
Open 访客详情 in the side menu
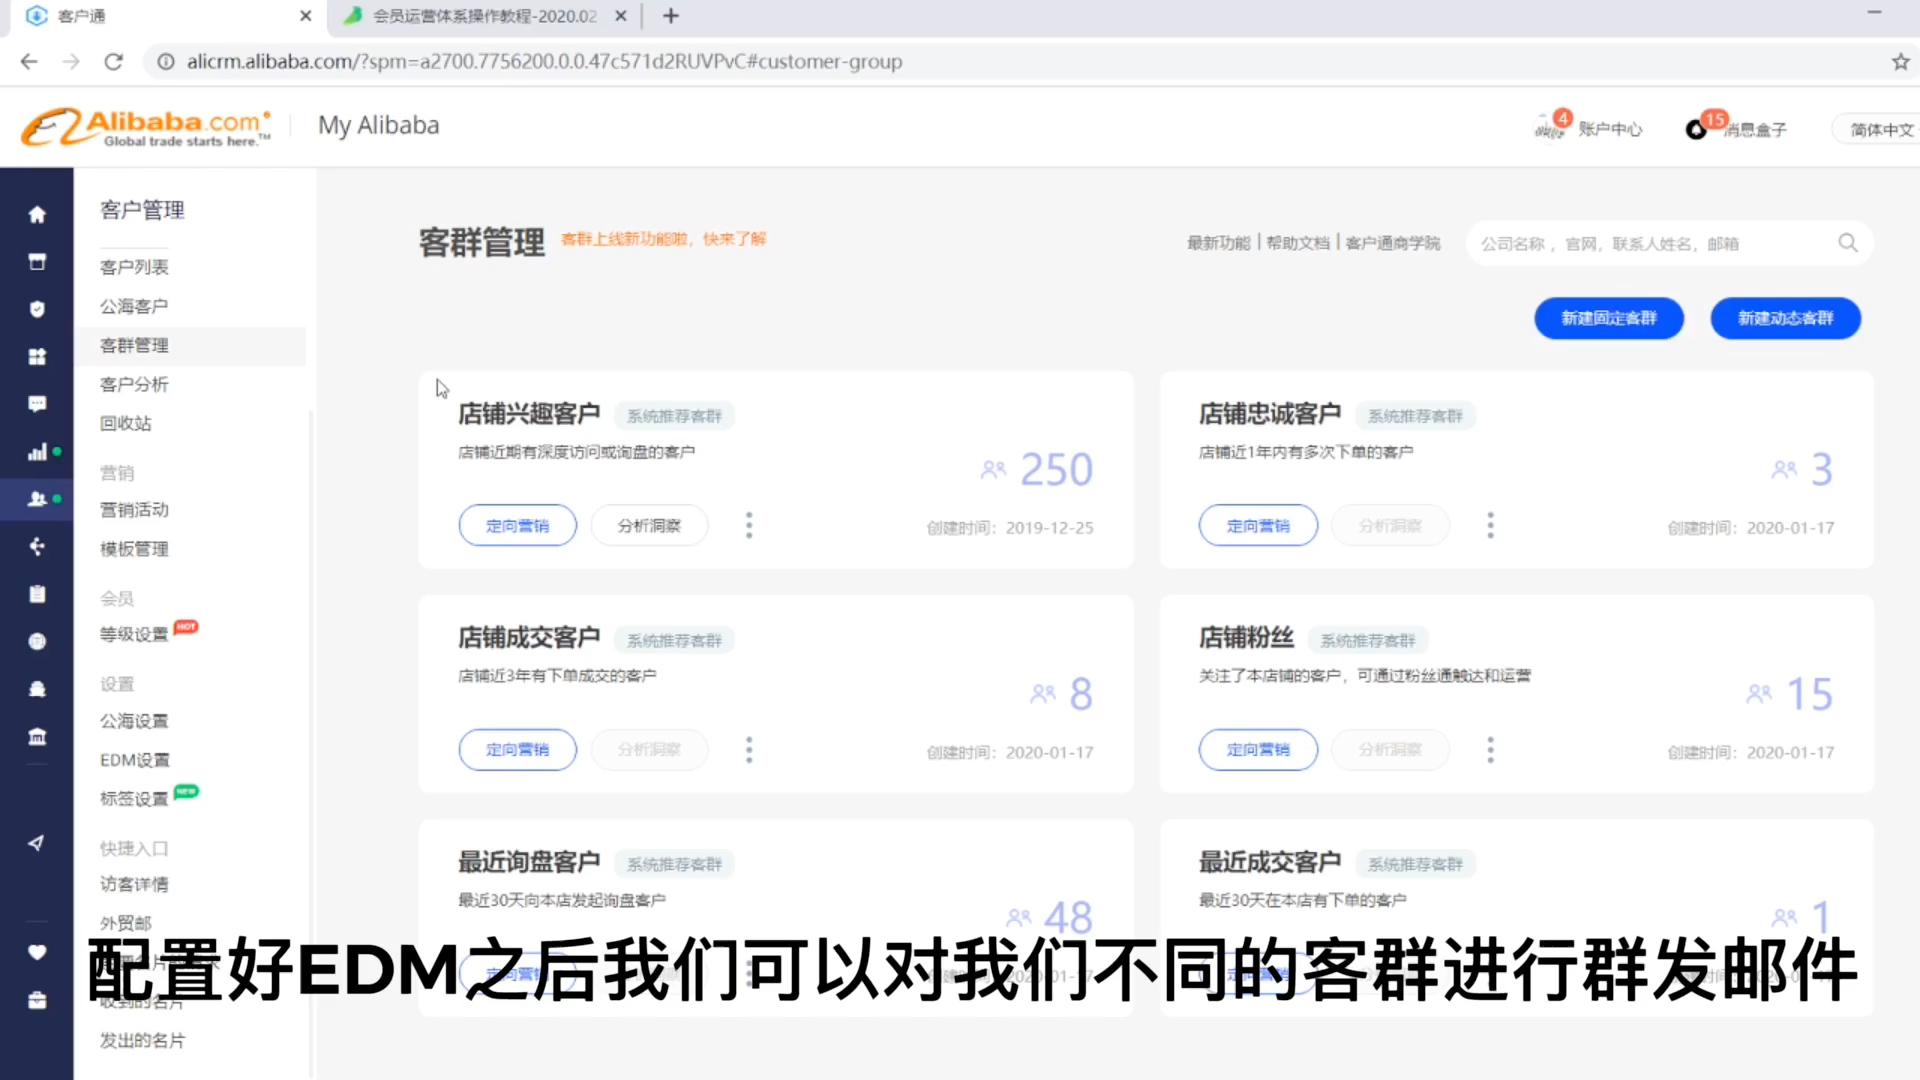click(x=134, y=884)
